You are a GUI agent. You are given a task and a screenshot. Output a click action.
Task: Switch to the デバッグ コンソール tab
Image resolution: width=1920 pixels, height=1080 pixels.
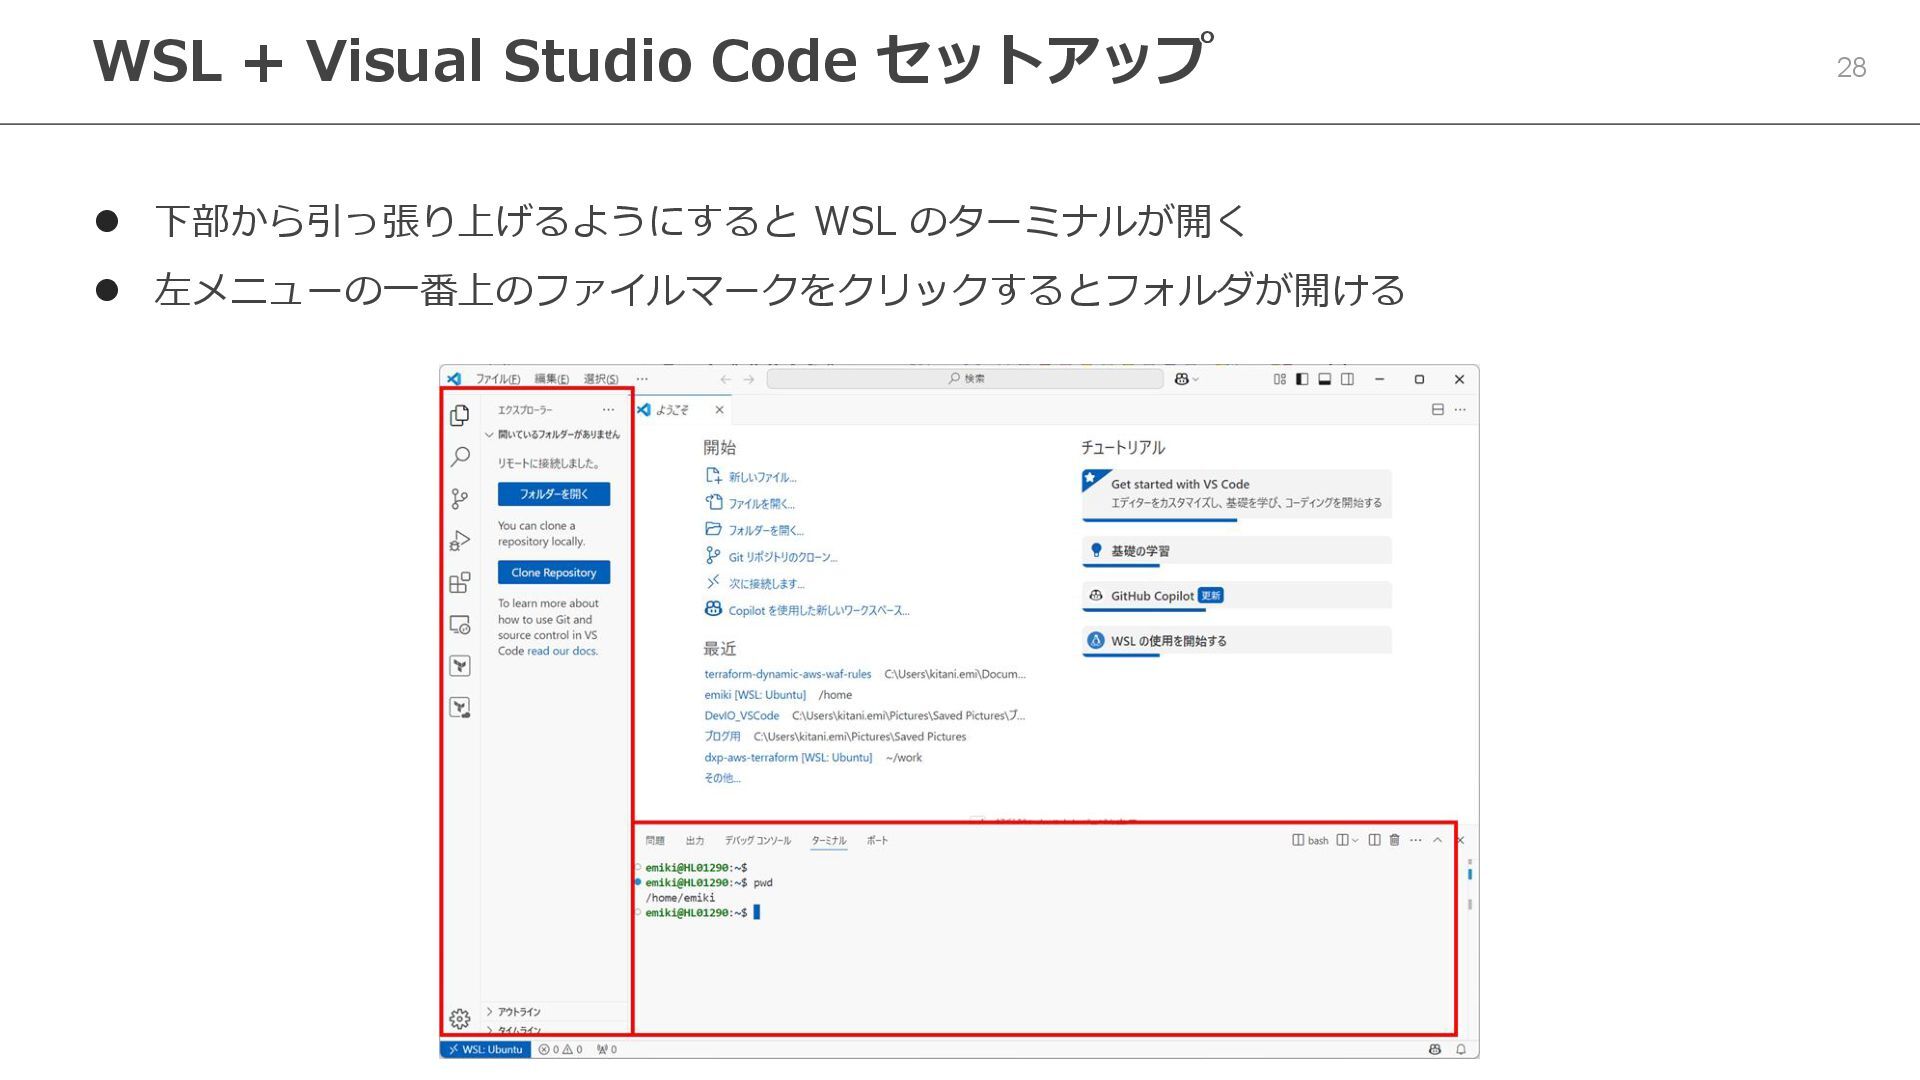click(x=758, y=841)
